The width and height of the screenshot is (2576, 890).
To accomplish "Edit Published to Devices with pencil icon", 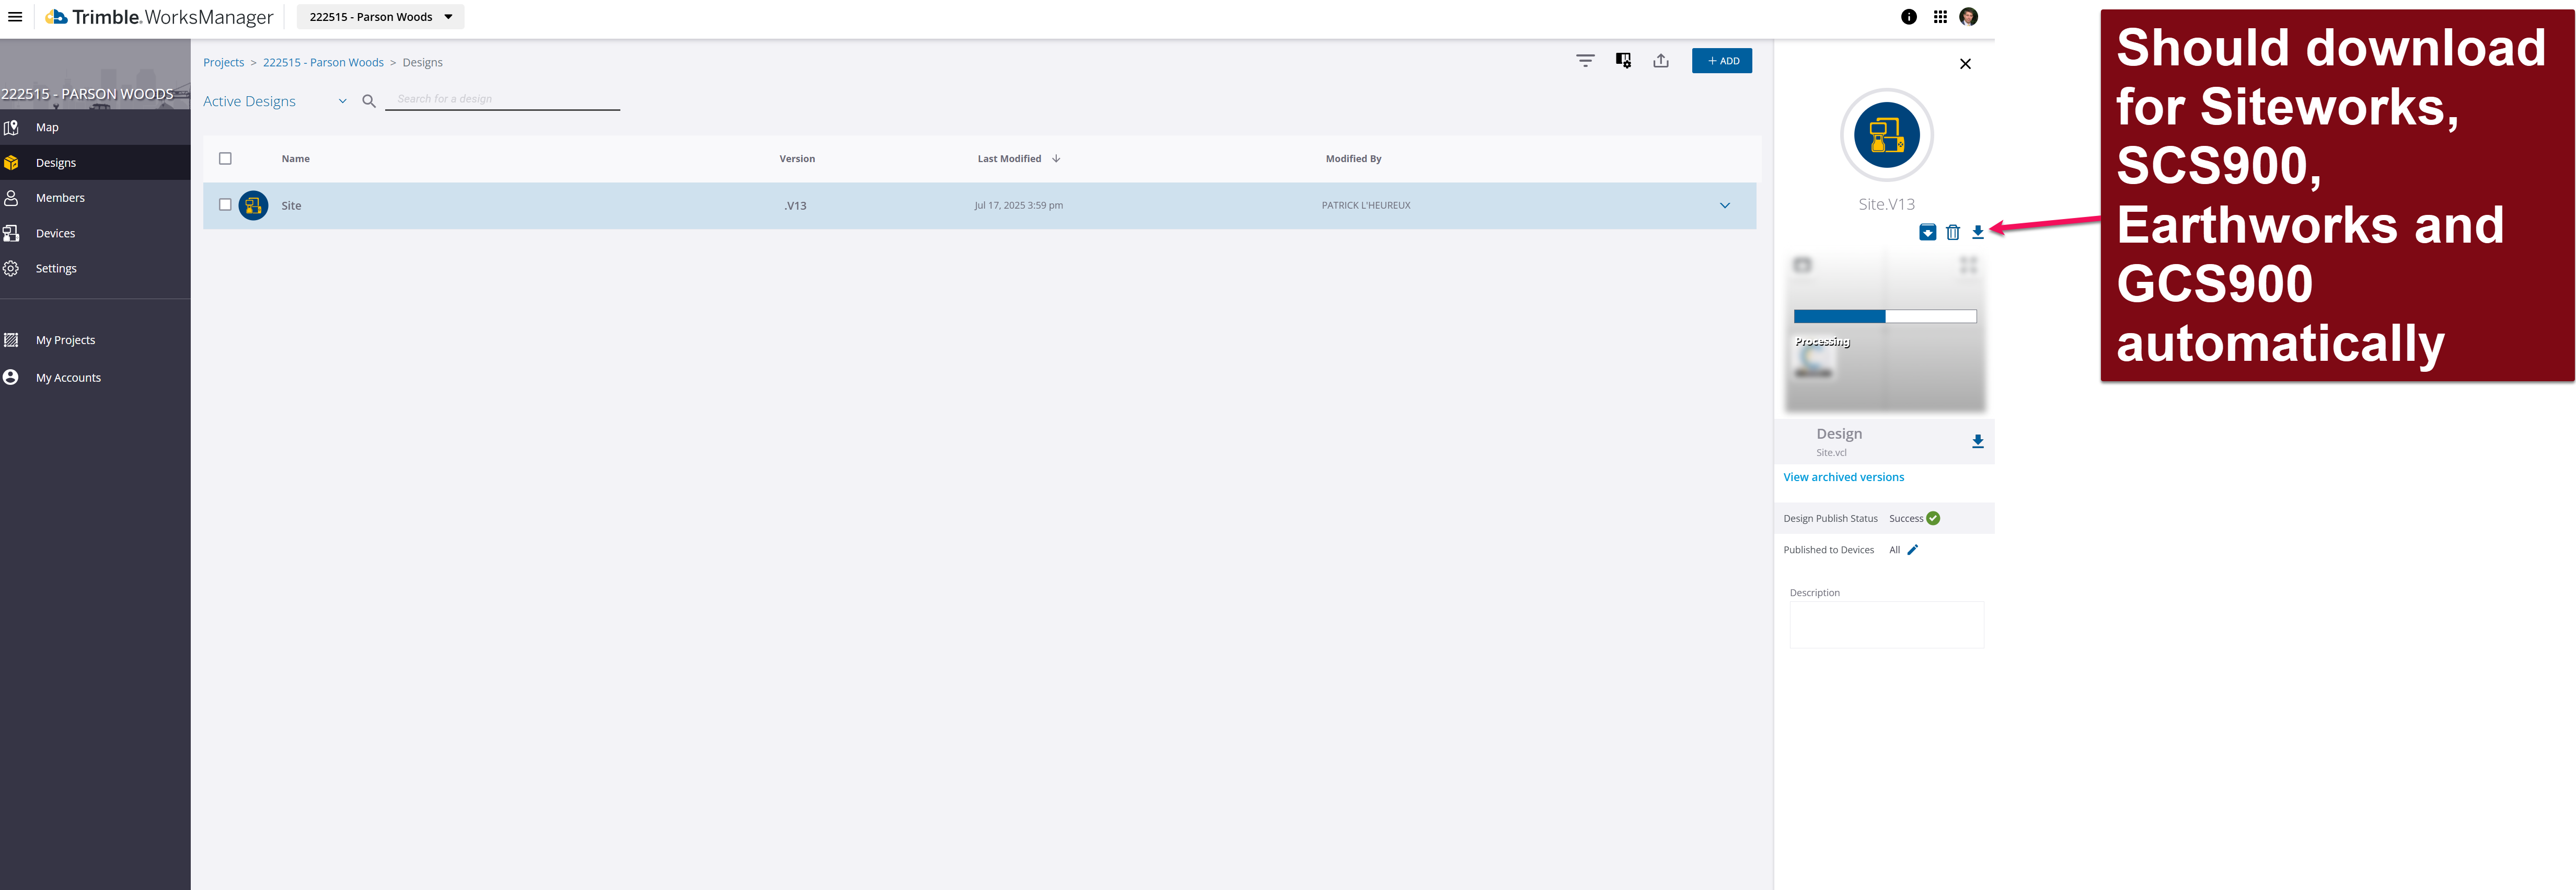I will click(1912, 550).
